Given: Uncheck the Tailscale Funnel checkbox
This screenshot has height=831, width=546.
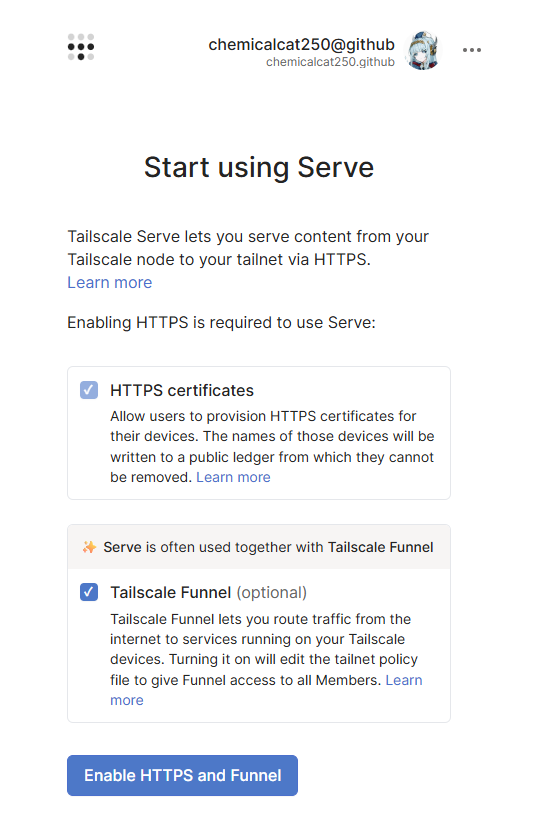Looking at the screenshot, I should 89,592.
